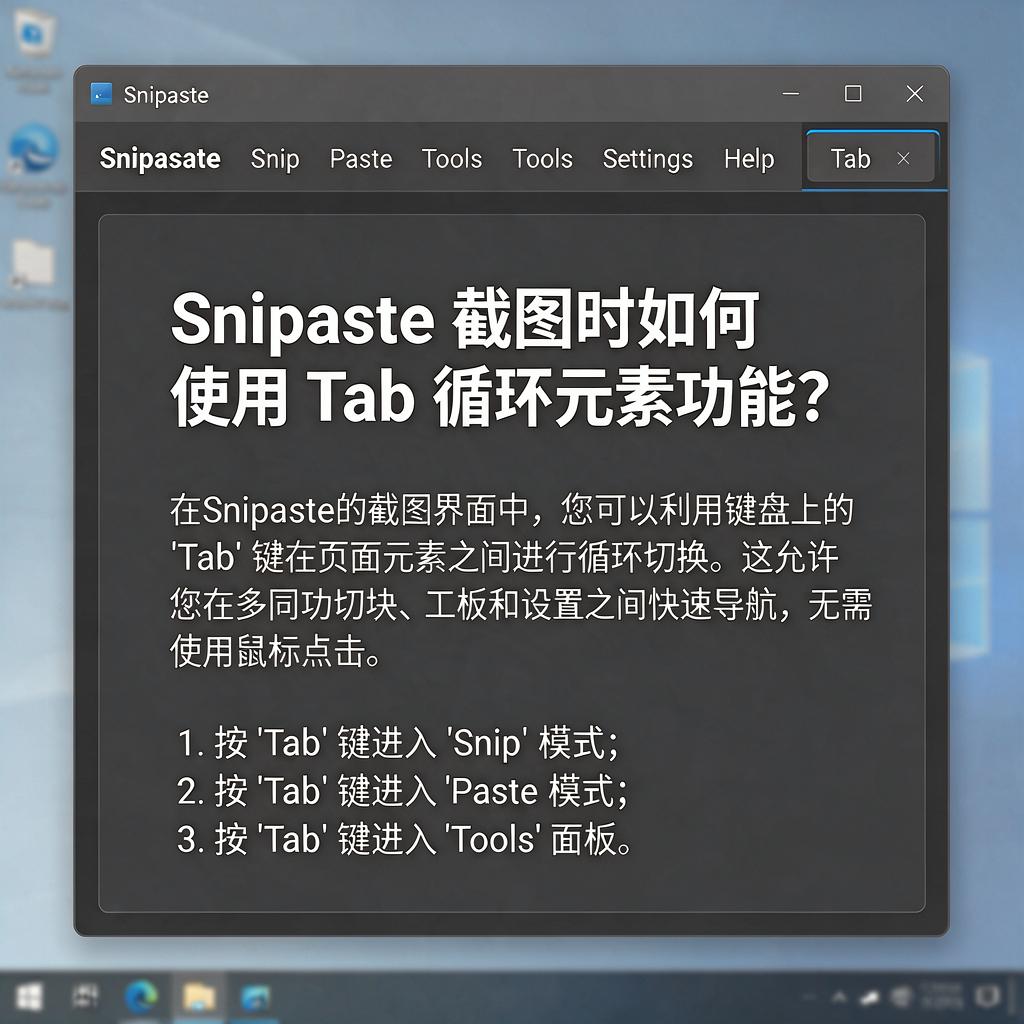Minimize the Snipaste window
The image size is (1024, 1024).
(791, 93)
